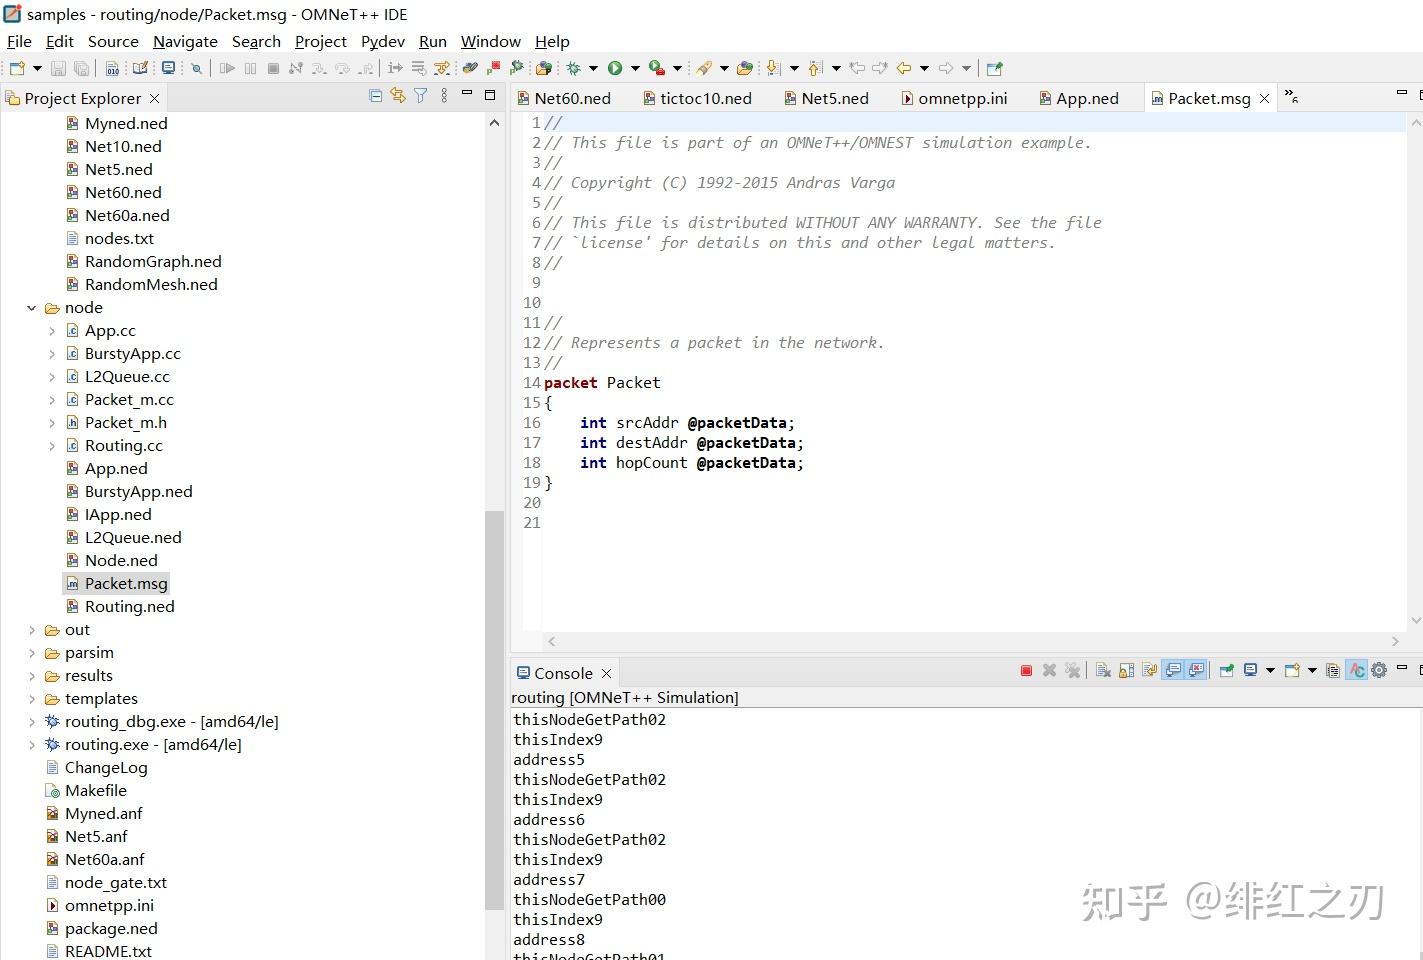
Task: Toggle Show Console When Standard Error Changes
Action: [x=1196, y=671]
